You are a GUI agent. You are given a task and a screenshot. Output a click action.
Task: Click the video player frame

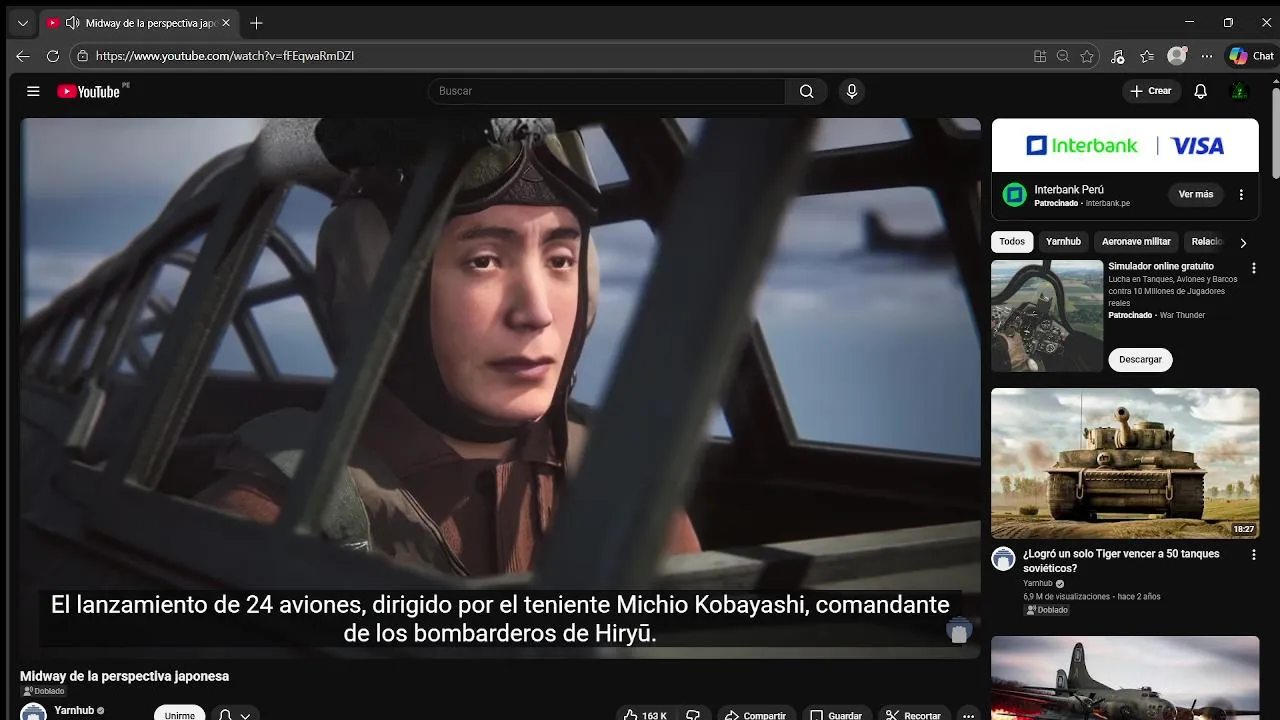[500, 388]
